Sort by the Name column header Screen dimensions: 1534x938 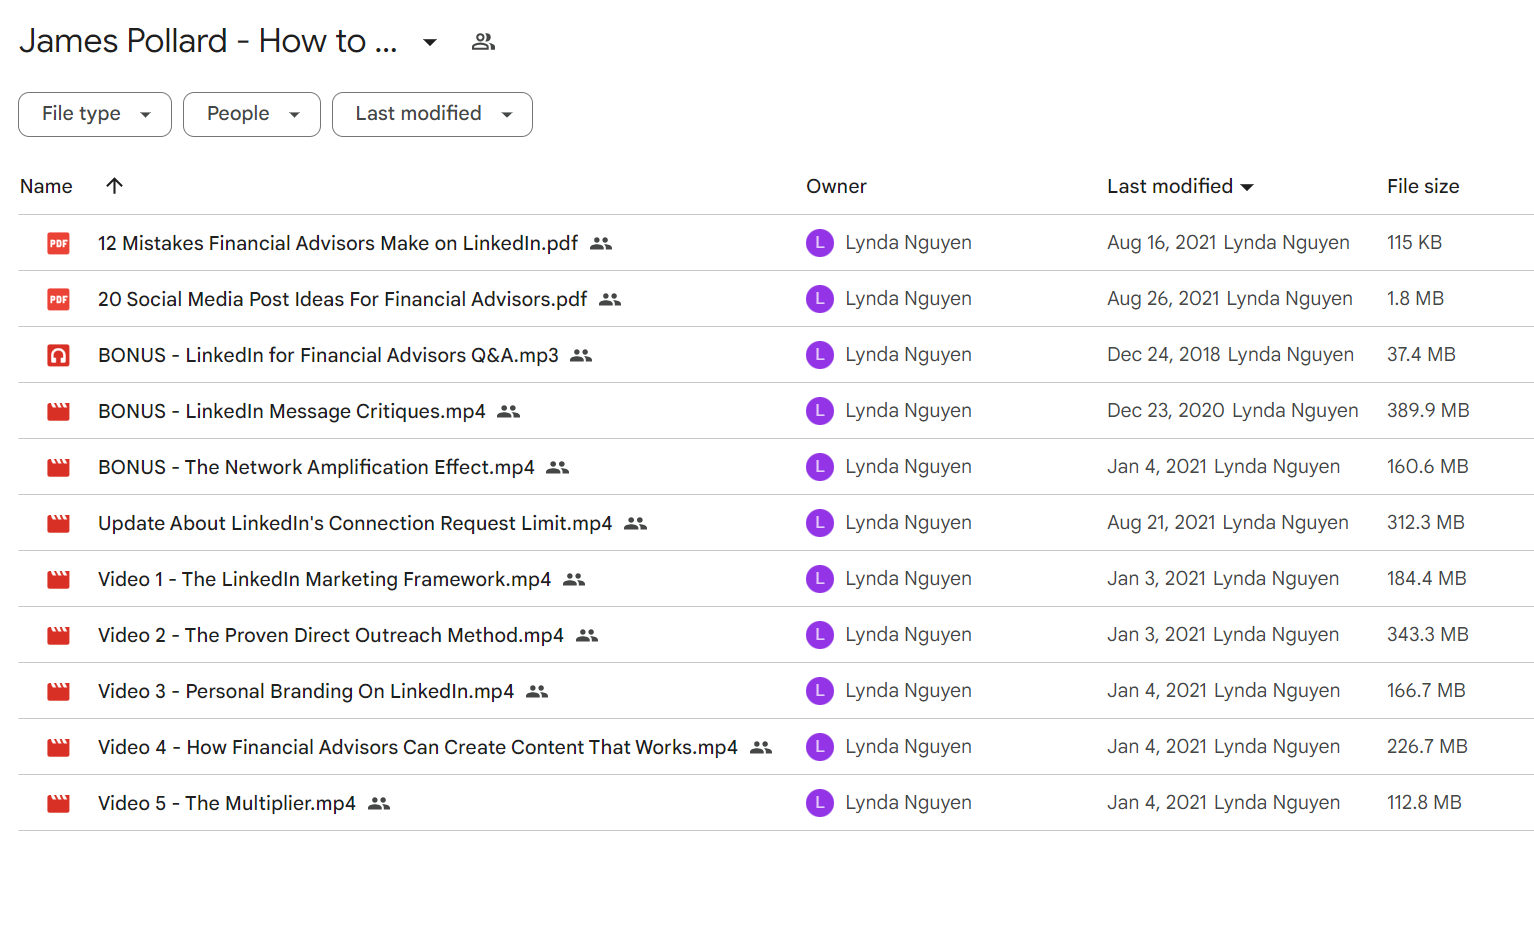click(46, 186)
